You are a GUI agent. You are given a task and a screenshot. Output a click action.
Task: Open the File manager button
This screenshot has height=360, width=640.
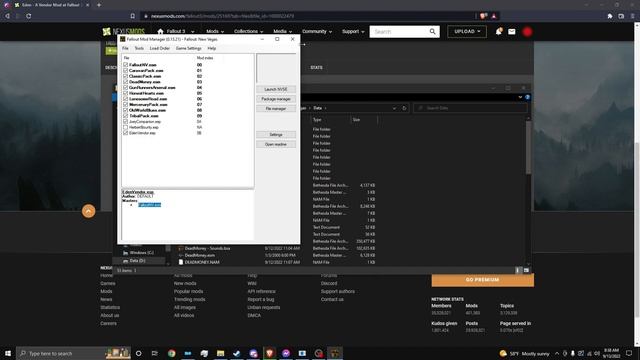coord(276,109)
